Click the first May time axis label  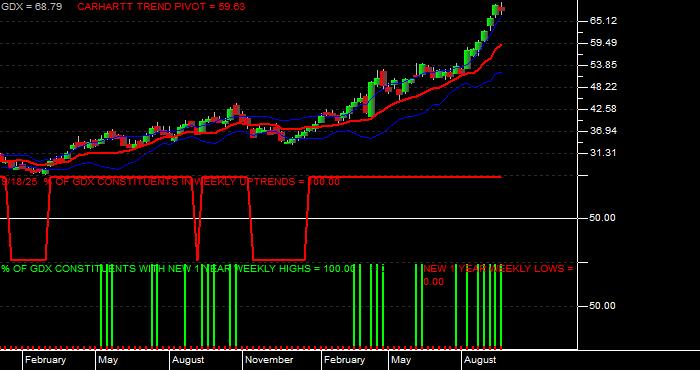pyautogui.click(x=108, y=360)
